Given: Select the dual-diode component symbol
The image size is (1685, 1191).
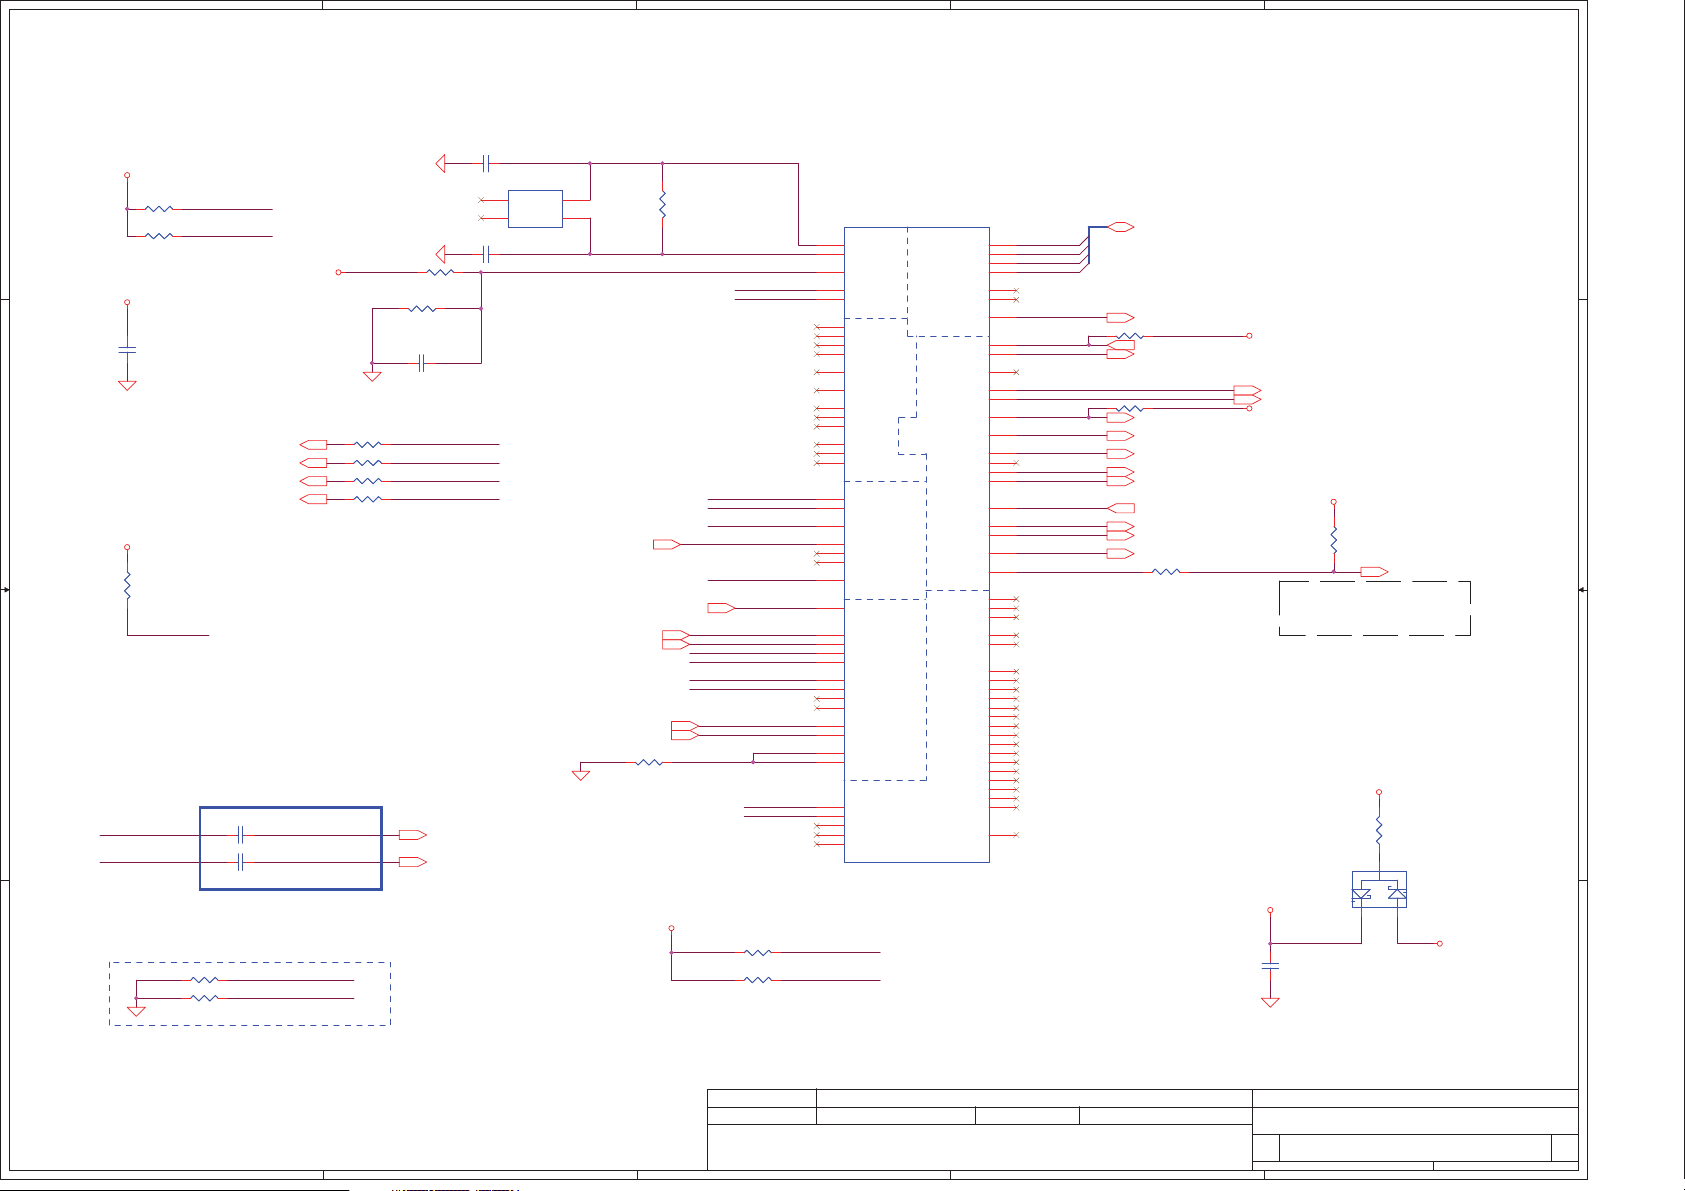Looking at the screenshot, I should pyautogui.click(x=1379, y=890).
